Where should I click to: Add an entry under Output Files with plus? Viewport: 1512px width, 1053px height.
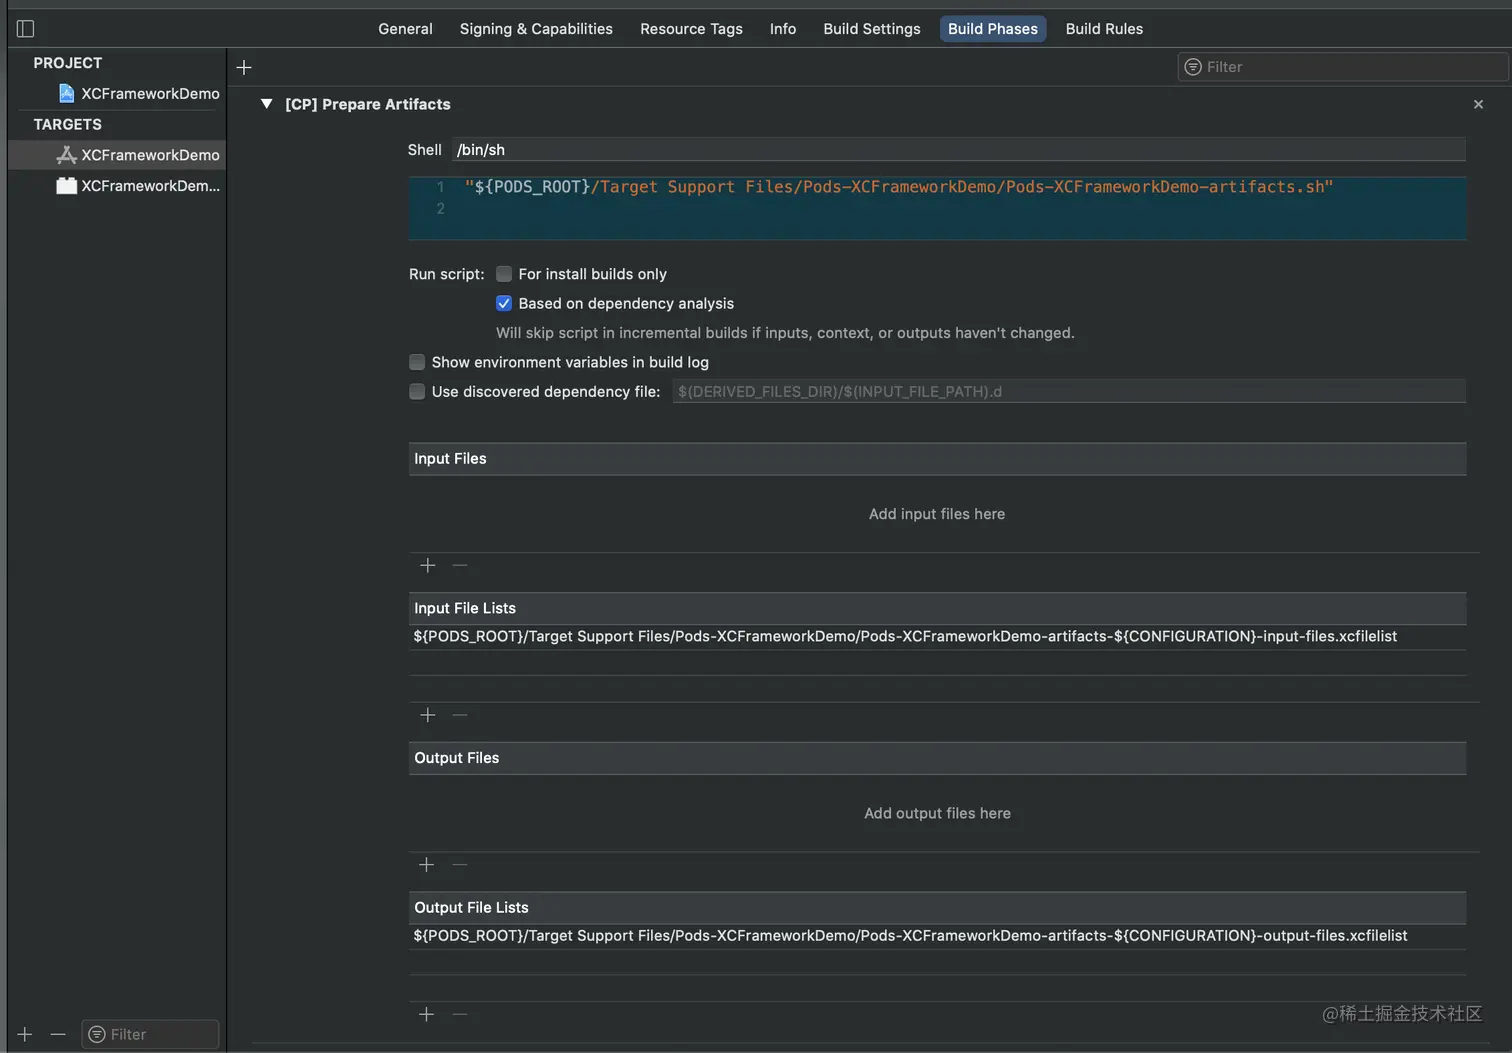[427, 865]
